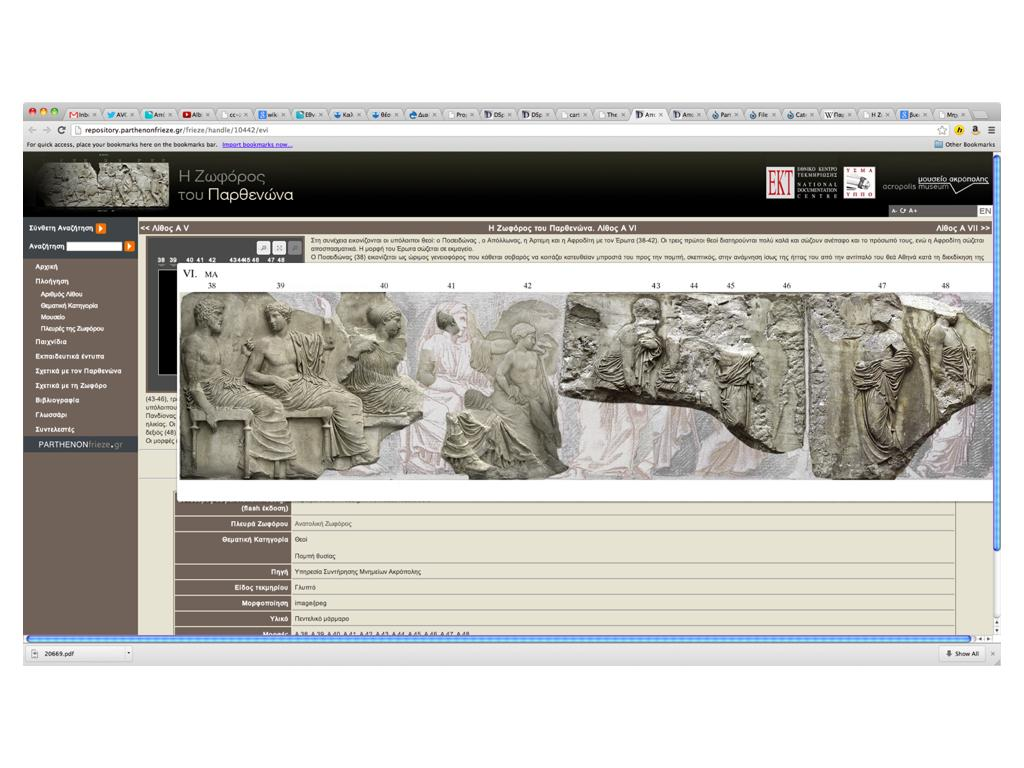Click Show All downloads button
This screenshot has width=1024, height=768.
tap(963, 654)
